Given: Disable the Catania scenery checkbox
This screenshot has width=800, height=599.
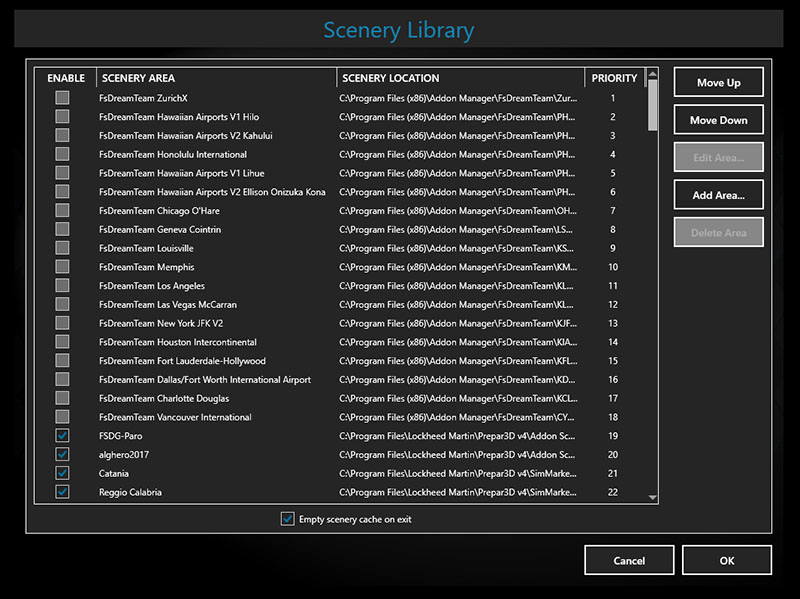Looking at the screenshot, I should tap(62, 473).
